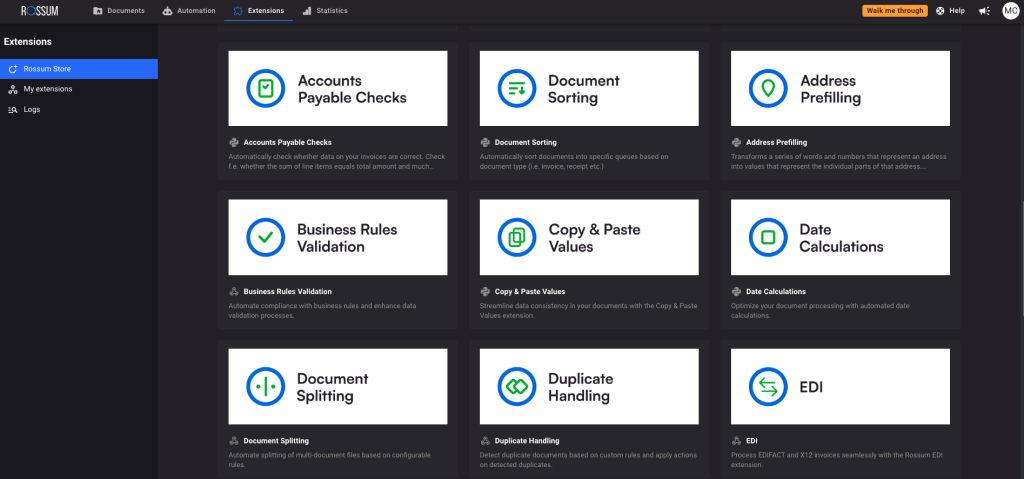Open the Address Prefilling banner

pyautogui.click(x=840, y=88)
